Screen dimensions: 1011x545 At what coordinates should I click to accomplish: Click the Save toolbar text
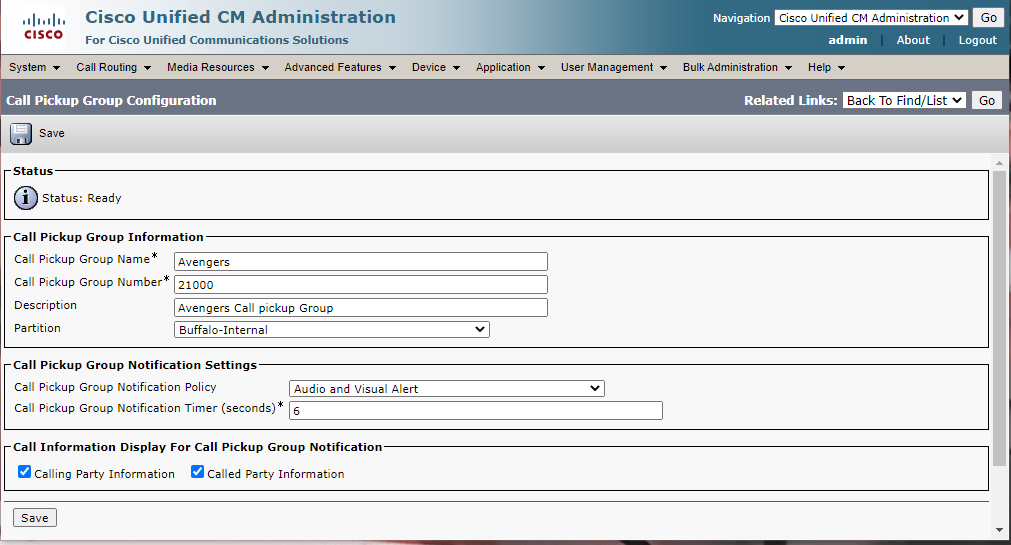pyautogui.click(x=52, y=134)
